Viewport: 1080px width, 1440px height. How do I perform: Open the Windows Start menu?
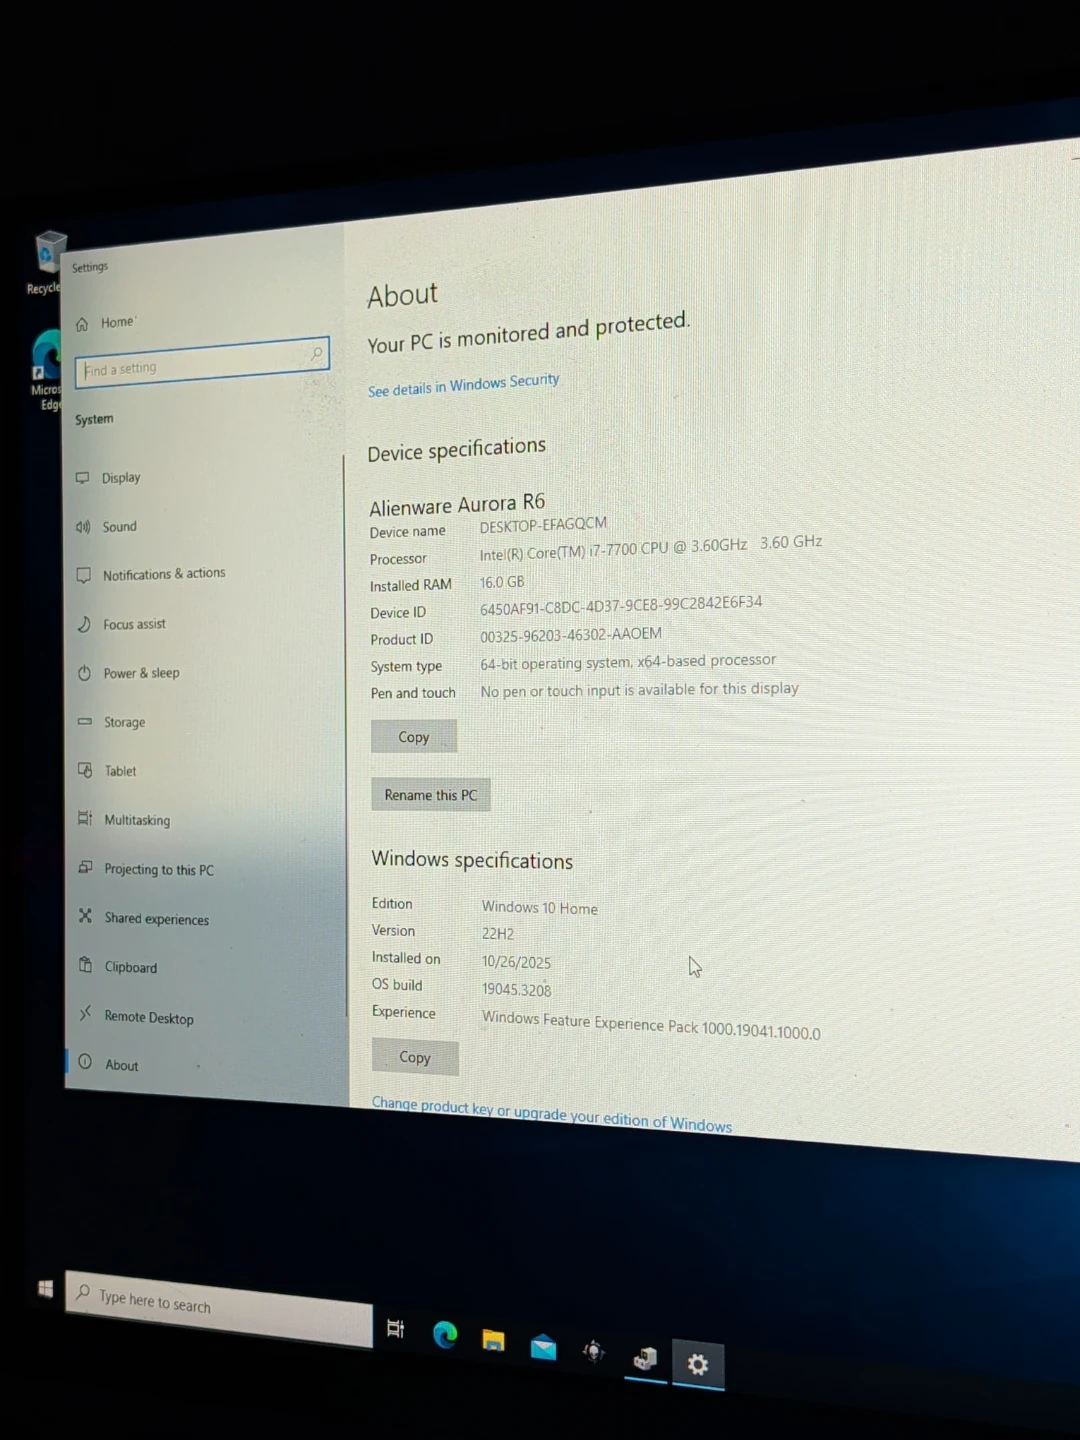(46, 1289)
